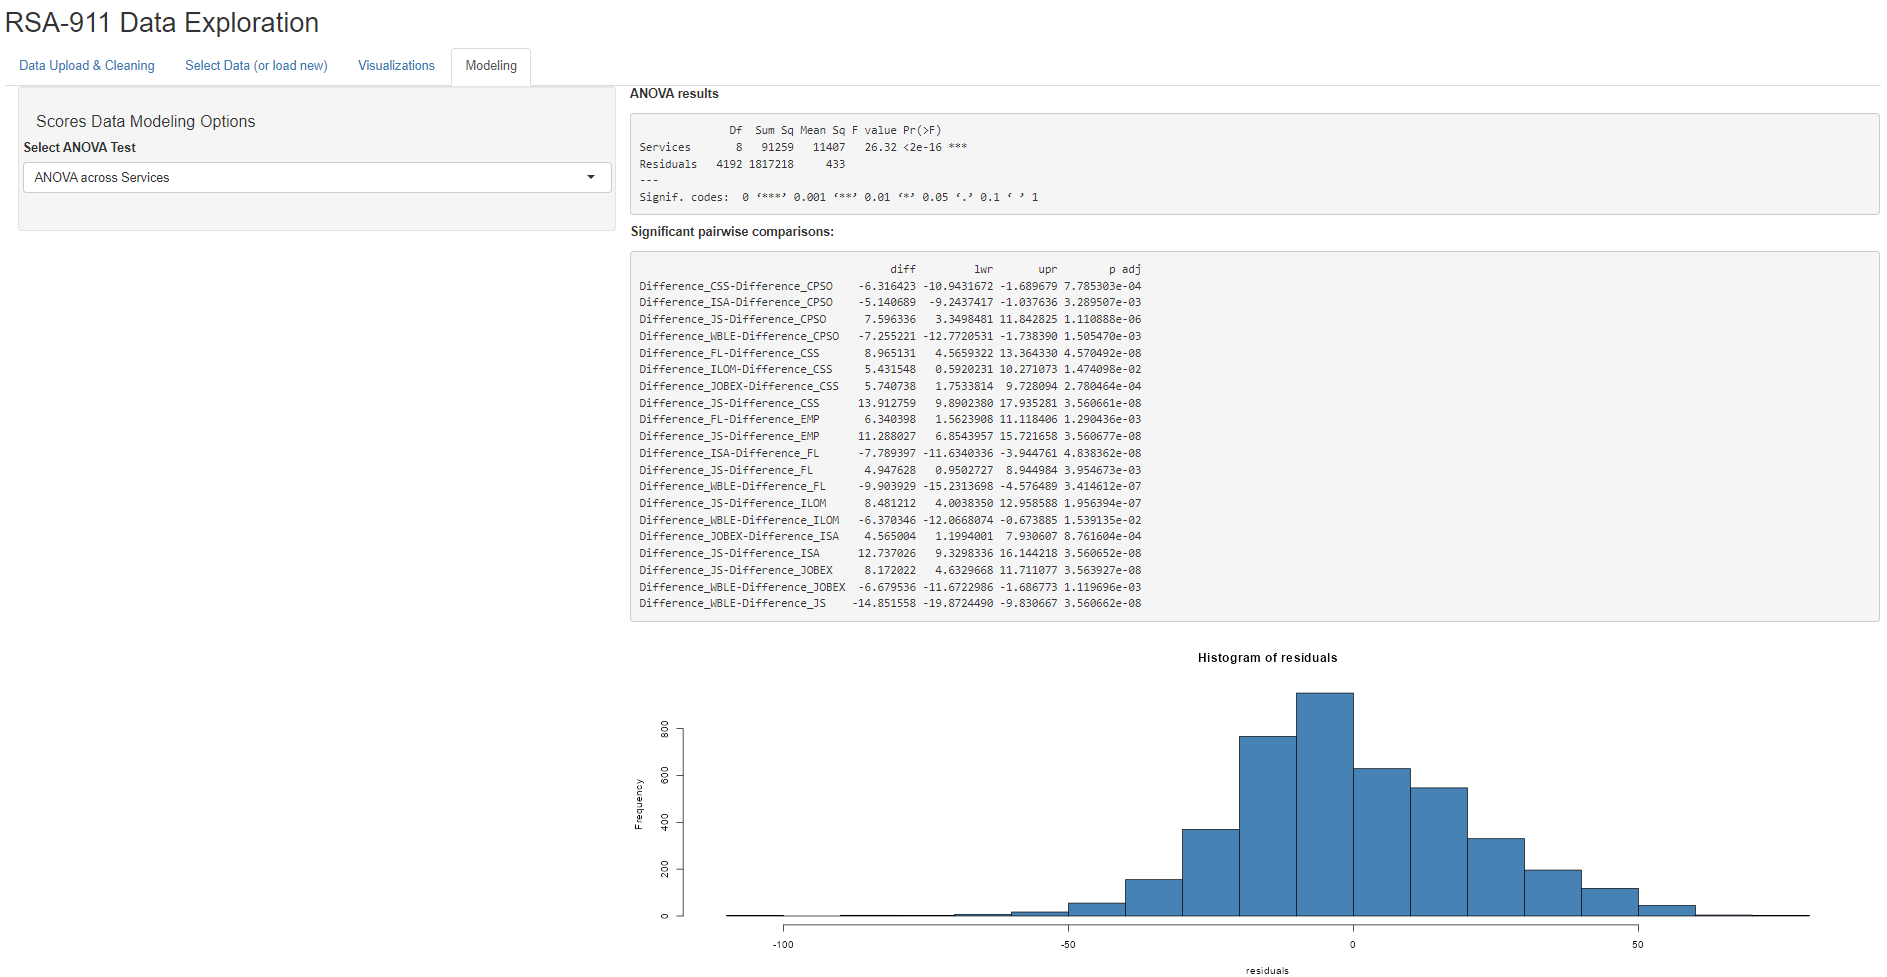
Task: Click the RSA-911 Data Exploration title
Action: coord(162,23)
